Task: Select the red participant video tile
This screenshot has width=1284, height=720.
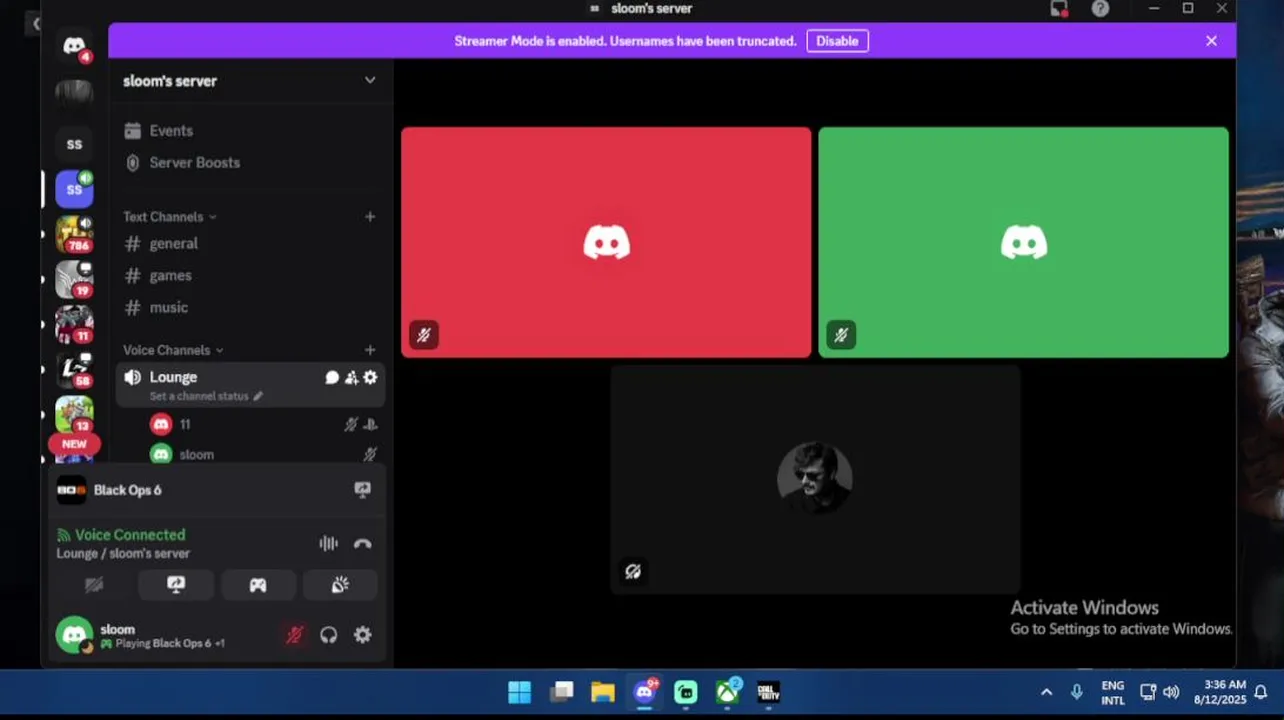Action: [606, 242]
